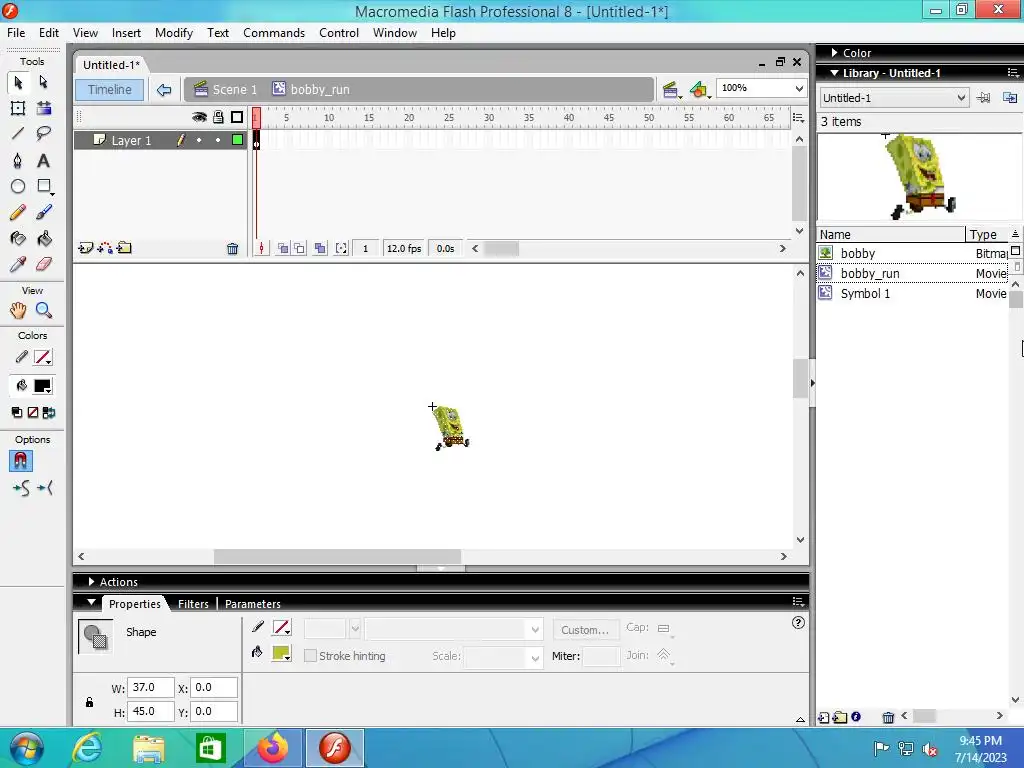Viewport: 1024px width, 768px height.
Task: Select the Hand tool
Action: tap(18, 310)
